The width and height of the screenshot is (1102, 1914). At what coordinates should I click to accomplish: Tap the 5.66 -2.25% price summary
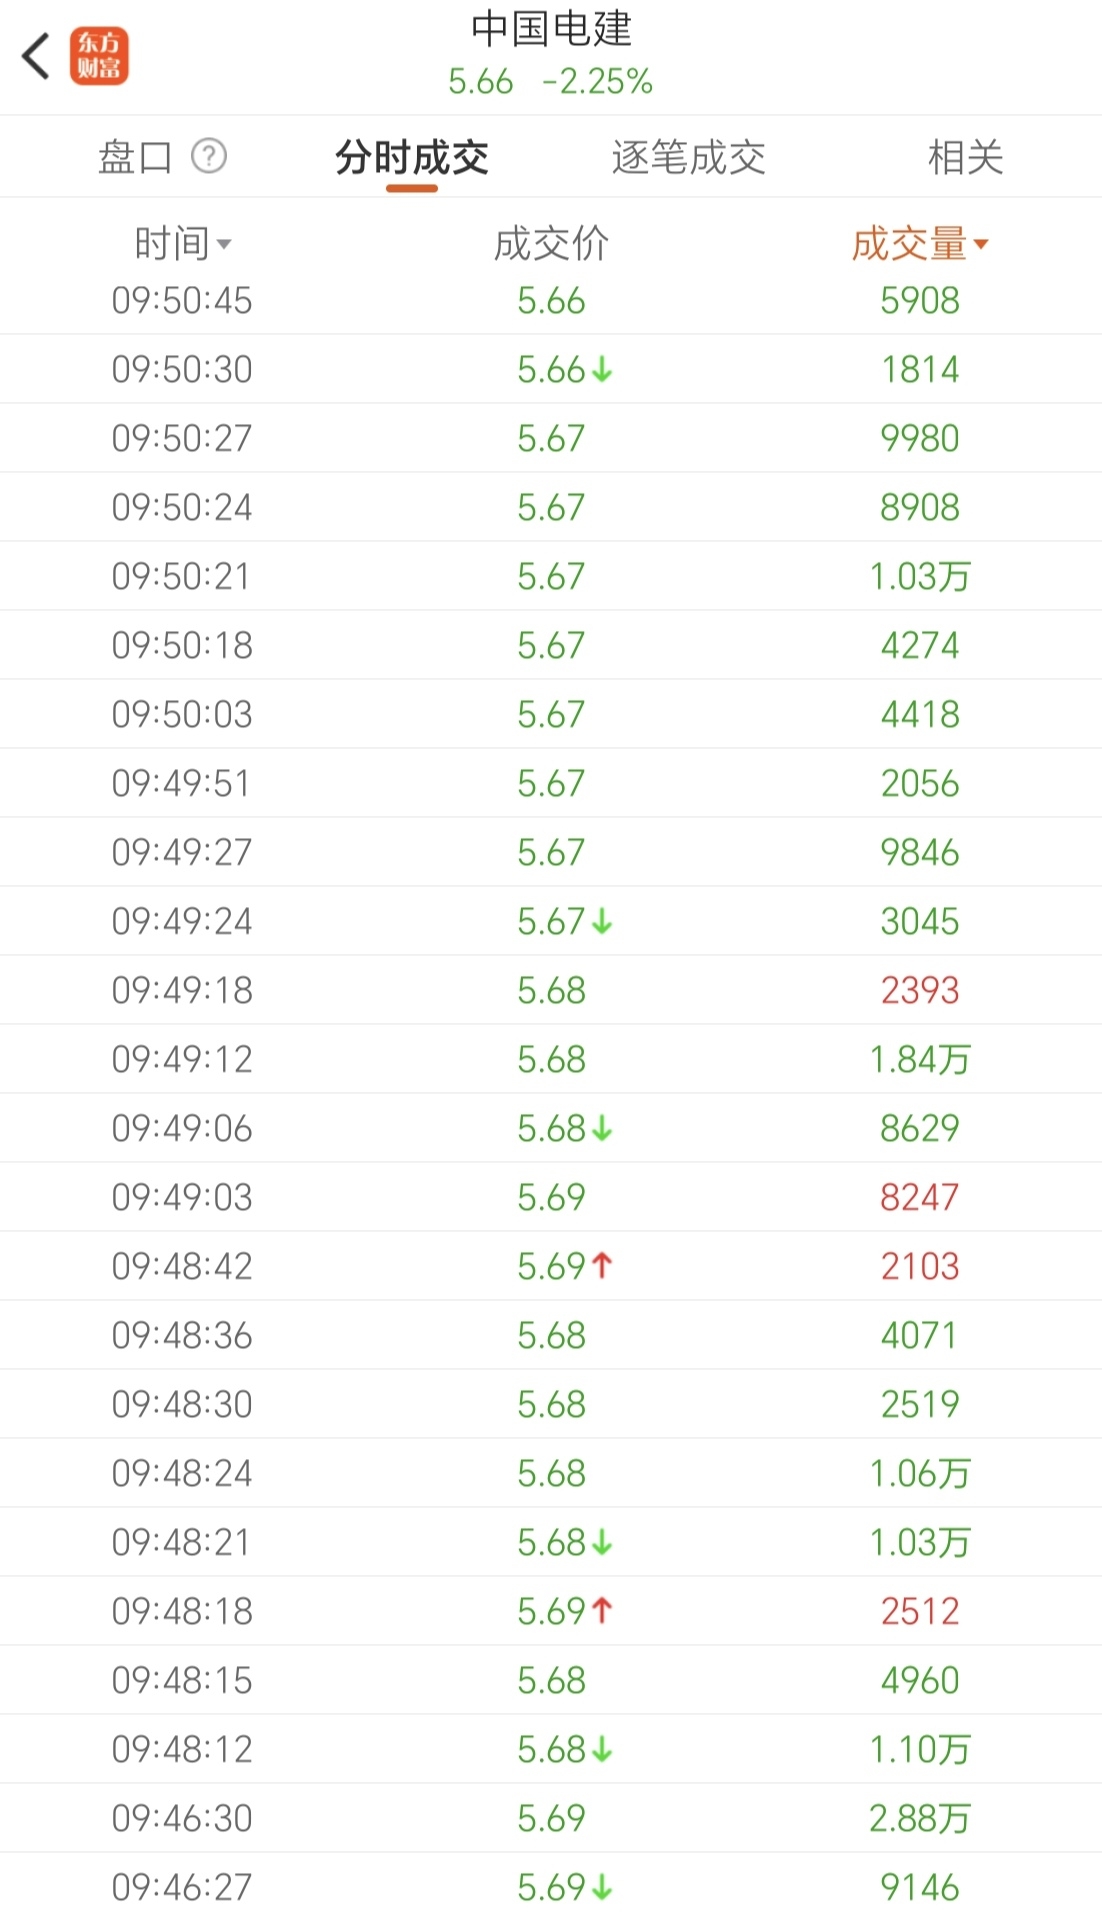(551, 81)
